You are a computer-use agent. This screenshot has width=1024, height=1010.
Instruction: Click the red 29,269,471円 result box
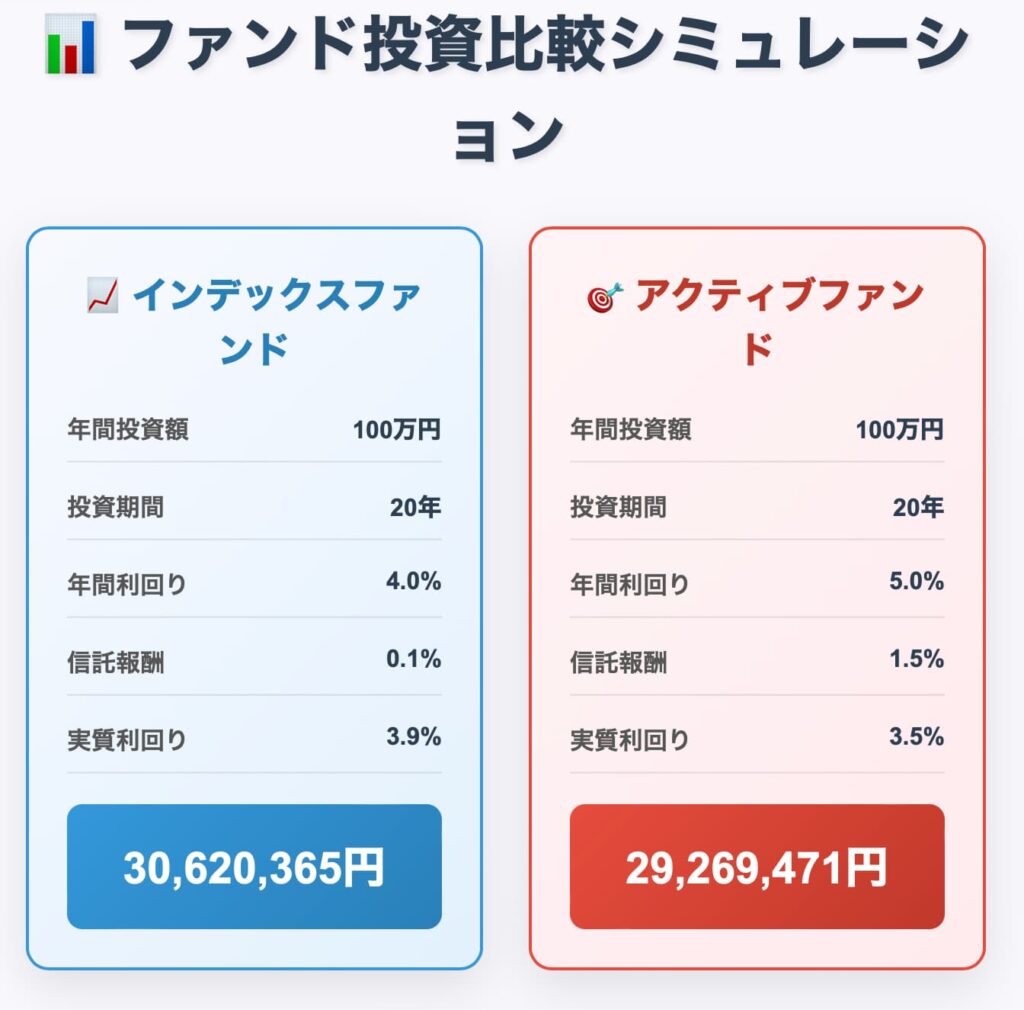(757, 866)
